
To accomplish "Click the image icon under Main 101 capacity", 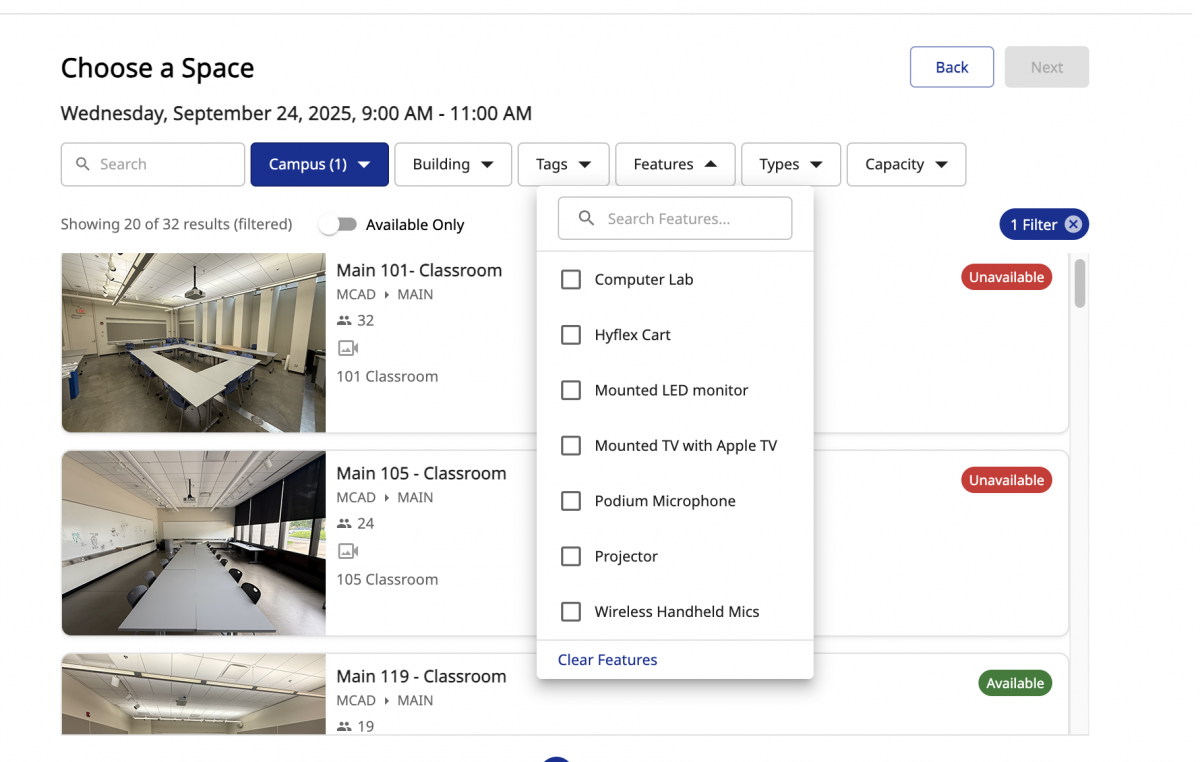I will [x=348, y=348].
